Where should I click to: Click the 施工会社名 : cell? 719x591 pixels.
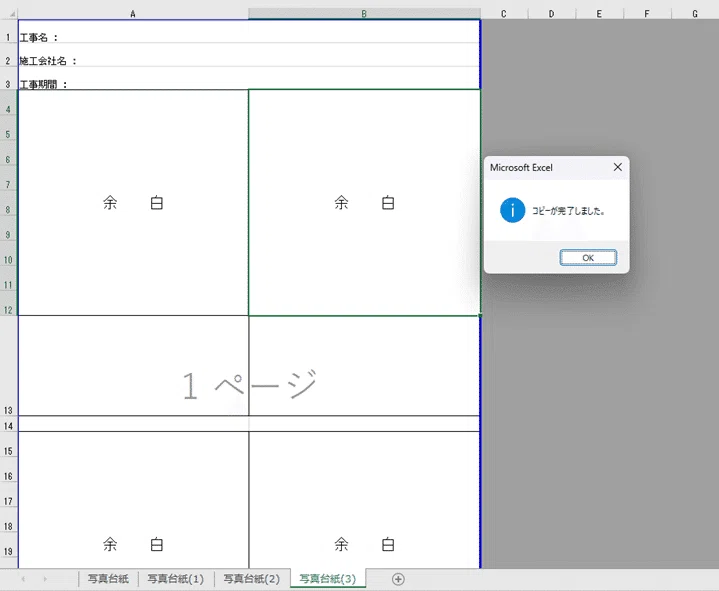click(x=133, y=55)
